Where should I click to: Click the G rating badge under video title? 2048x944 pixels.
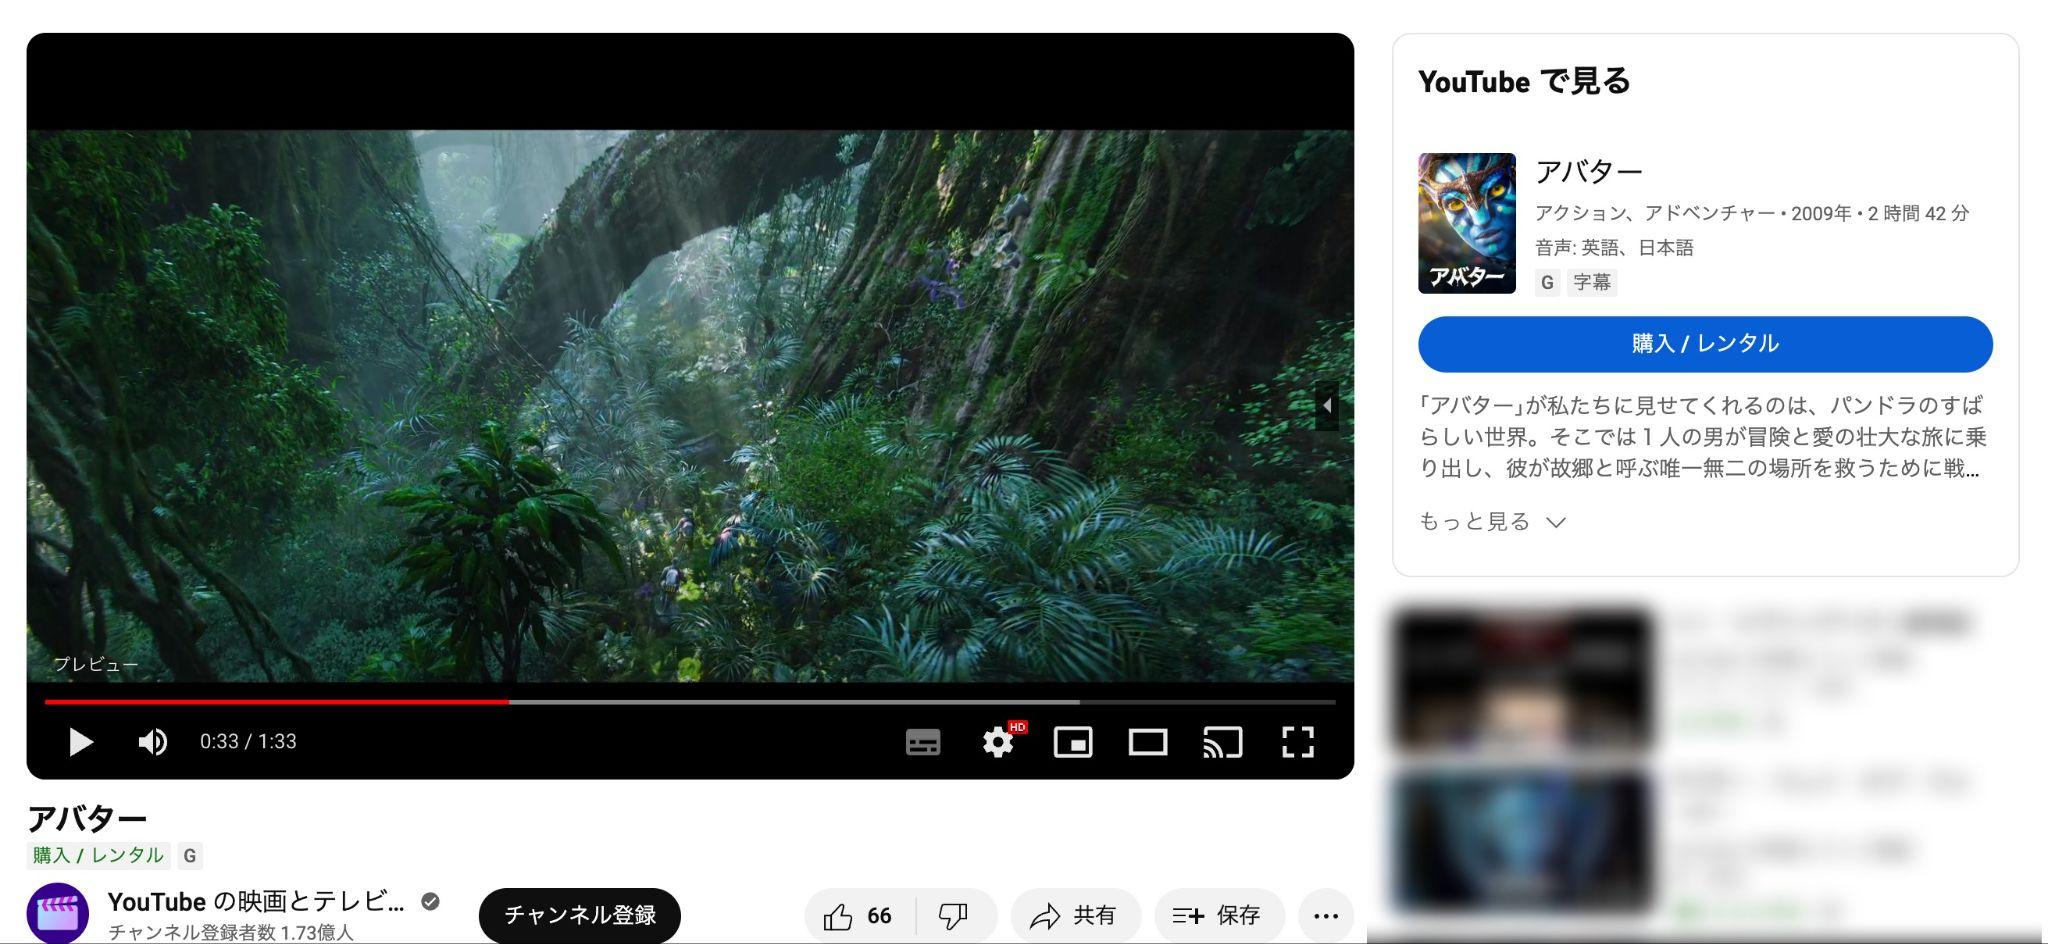point(190,856)
